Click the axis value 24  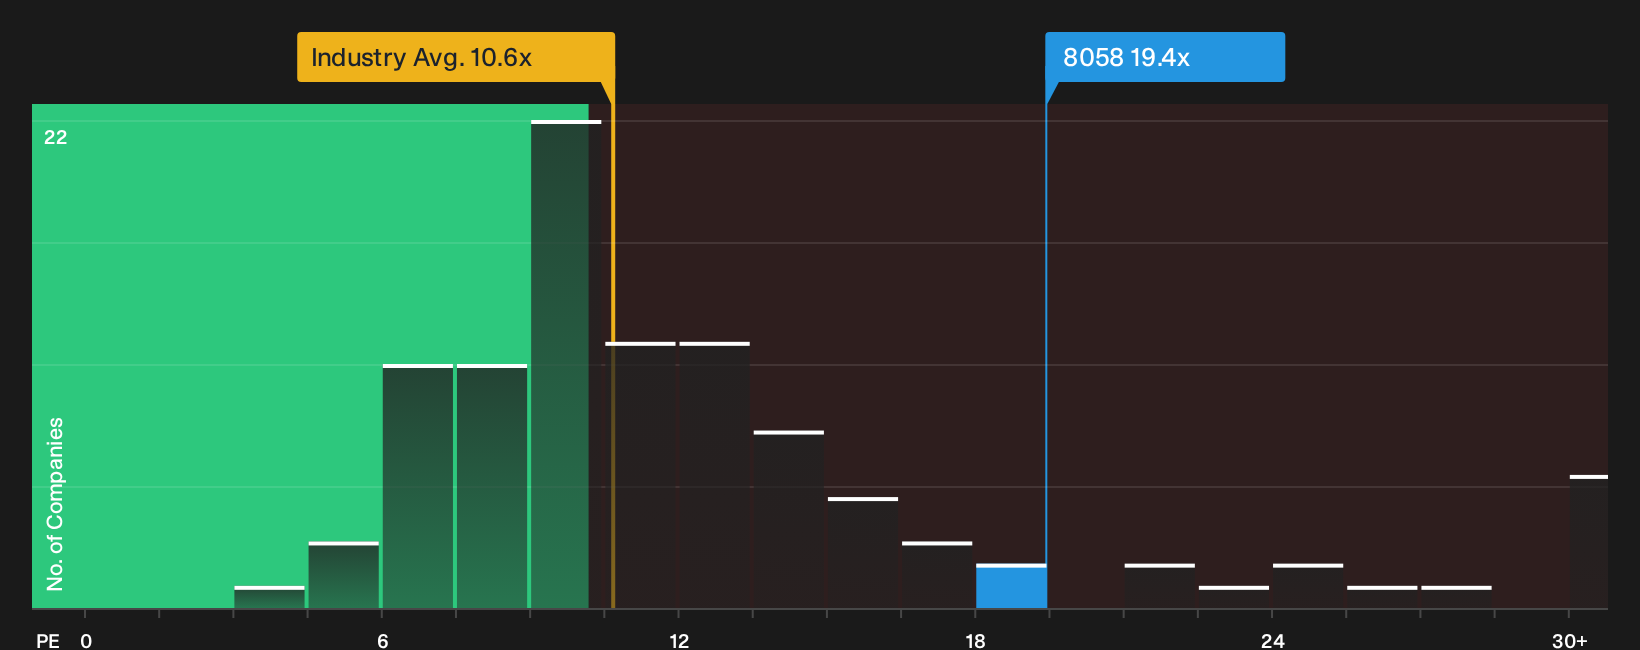1272,641
